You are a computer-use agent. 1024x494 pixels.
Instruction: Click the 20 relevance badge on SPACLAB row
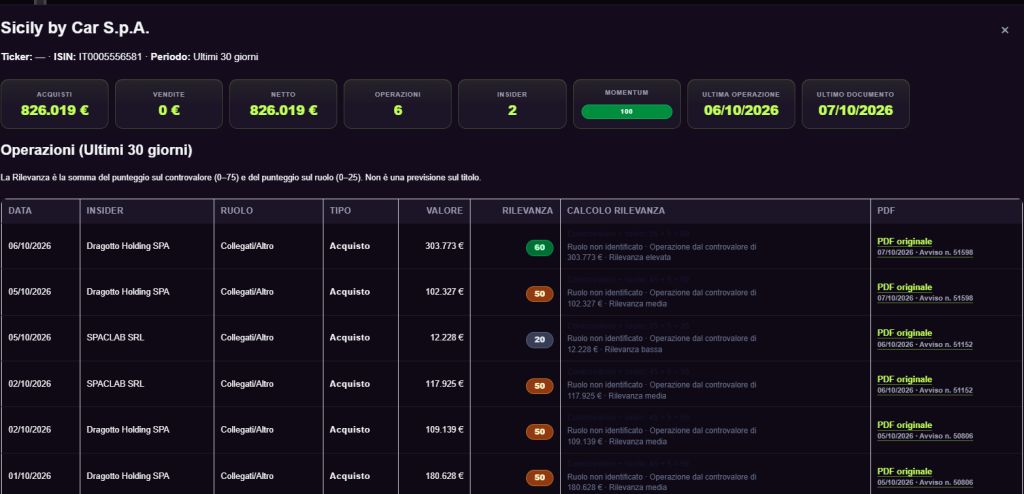(539, 340)
